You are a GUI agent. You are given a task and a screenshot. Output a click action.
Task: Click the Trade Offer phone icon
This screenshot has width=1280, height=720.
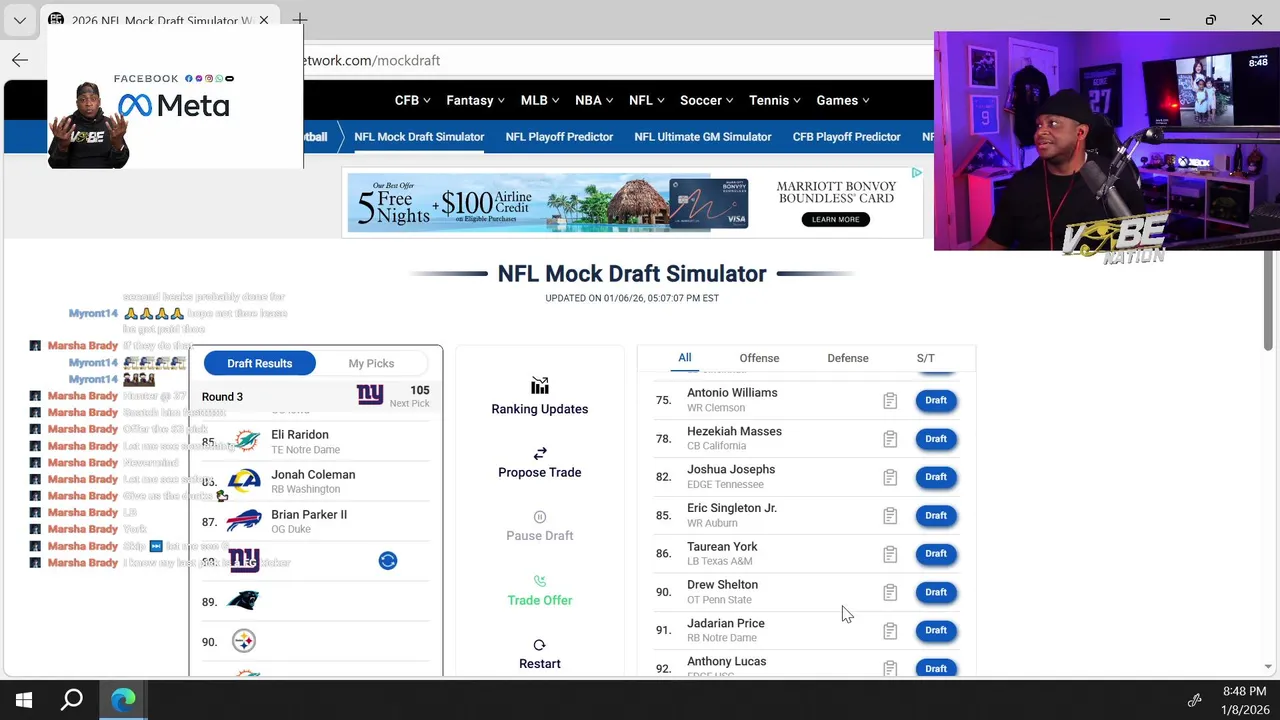click(540, 581)
